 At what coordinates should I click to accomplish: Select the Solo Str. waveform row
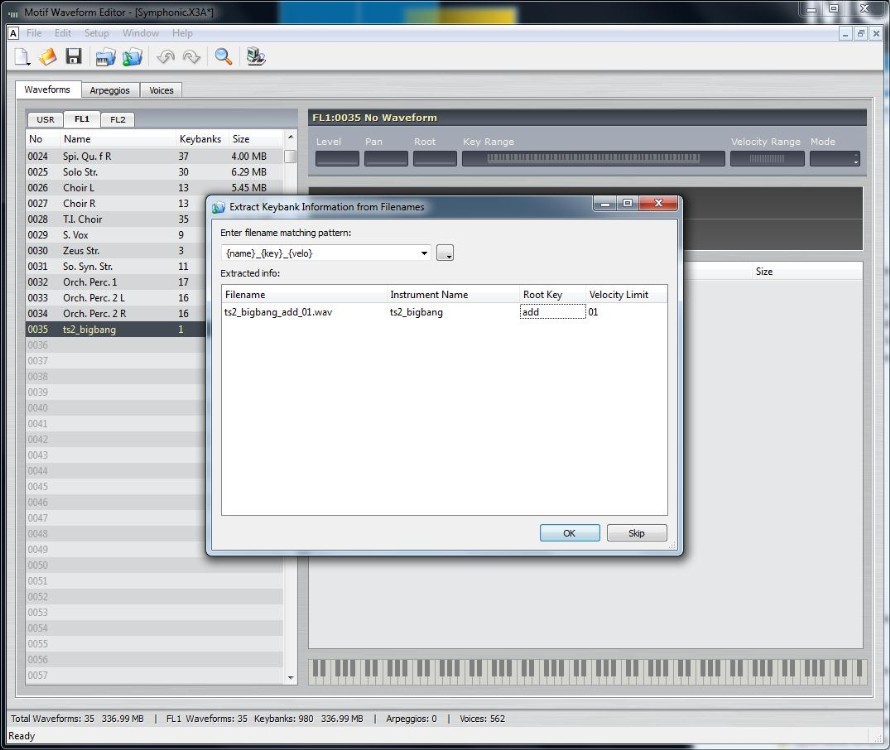tap(154, 172)
